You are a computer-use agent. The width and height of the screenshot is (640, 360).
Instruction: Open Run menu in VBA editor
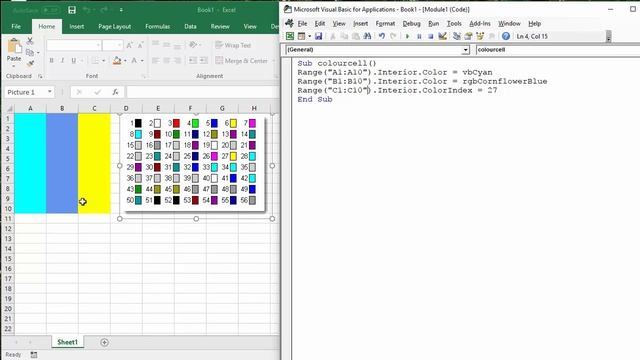point(433,24)
